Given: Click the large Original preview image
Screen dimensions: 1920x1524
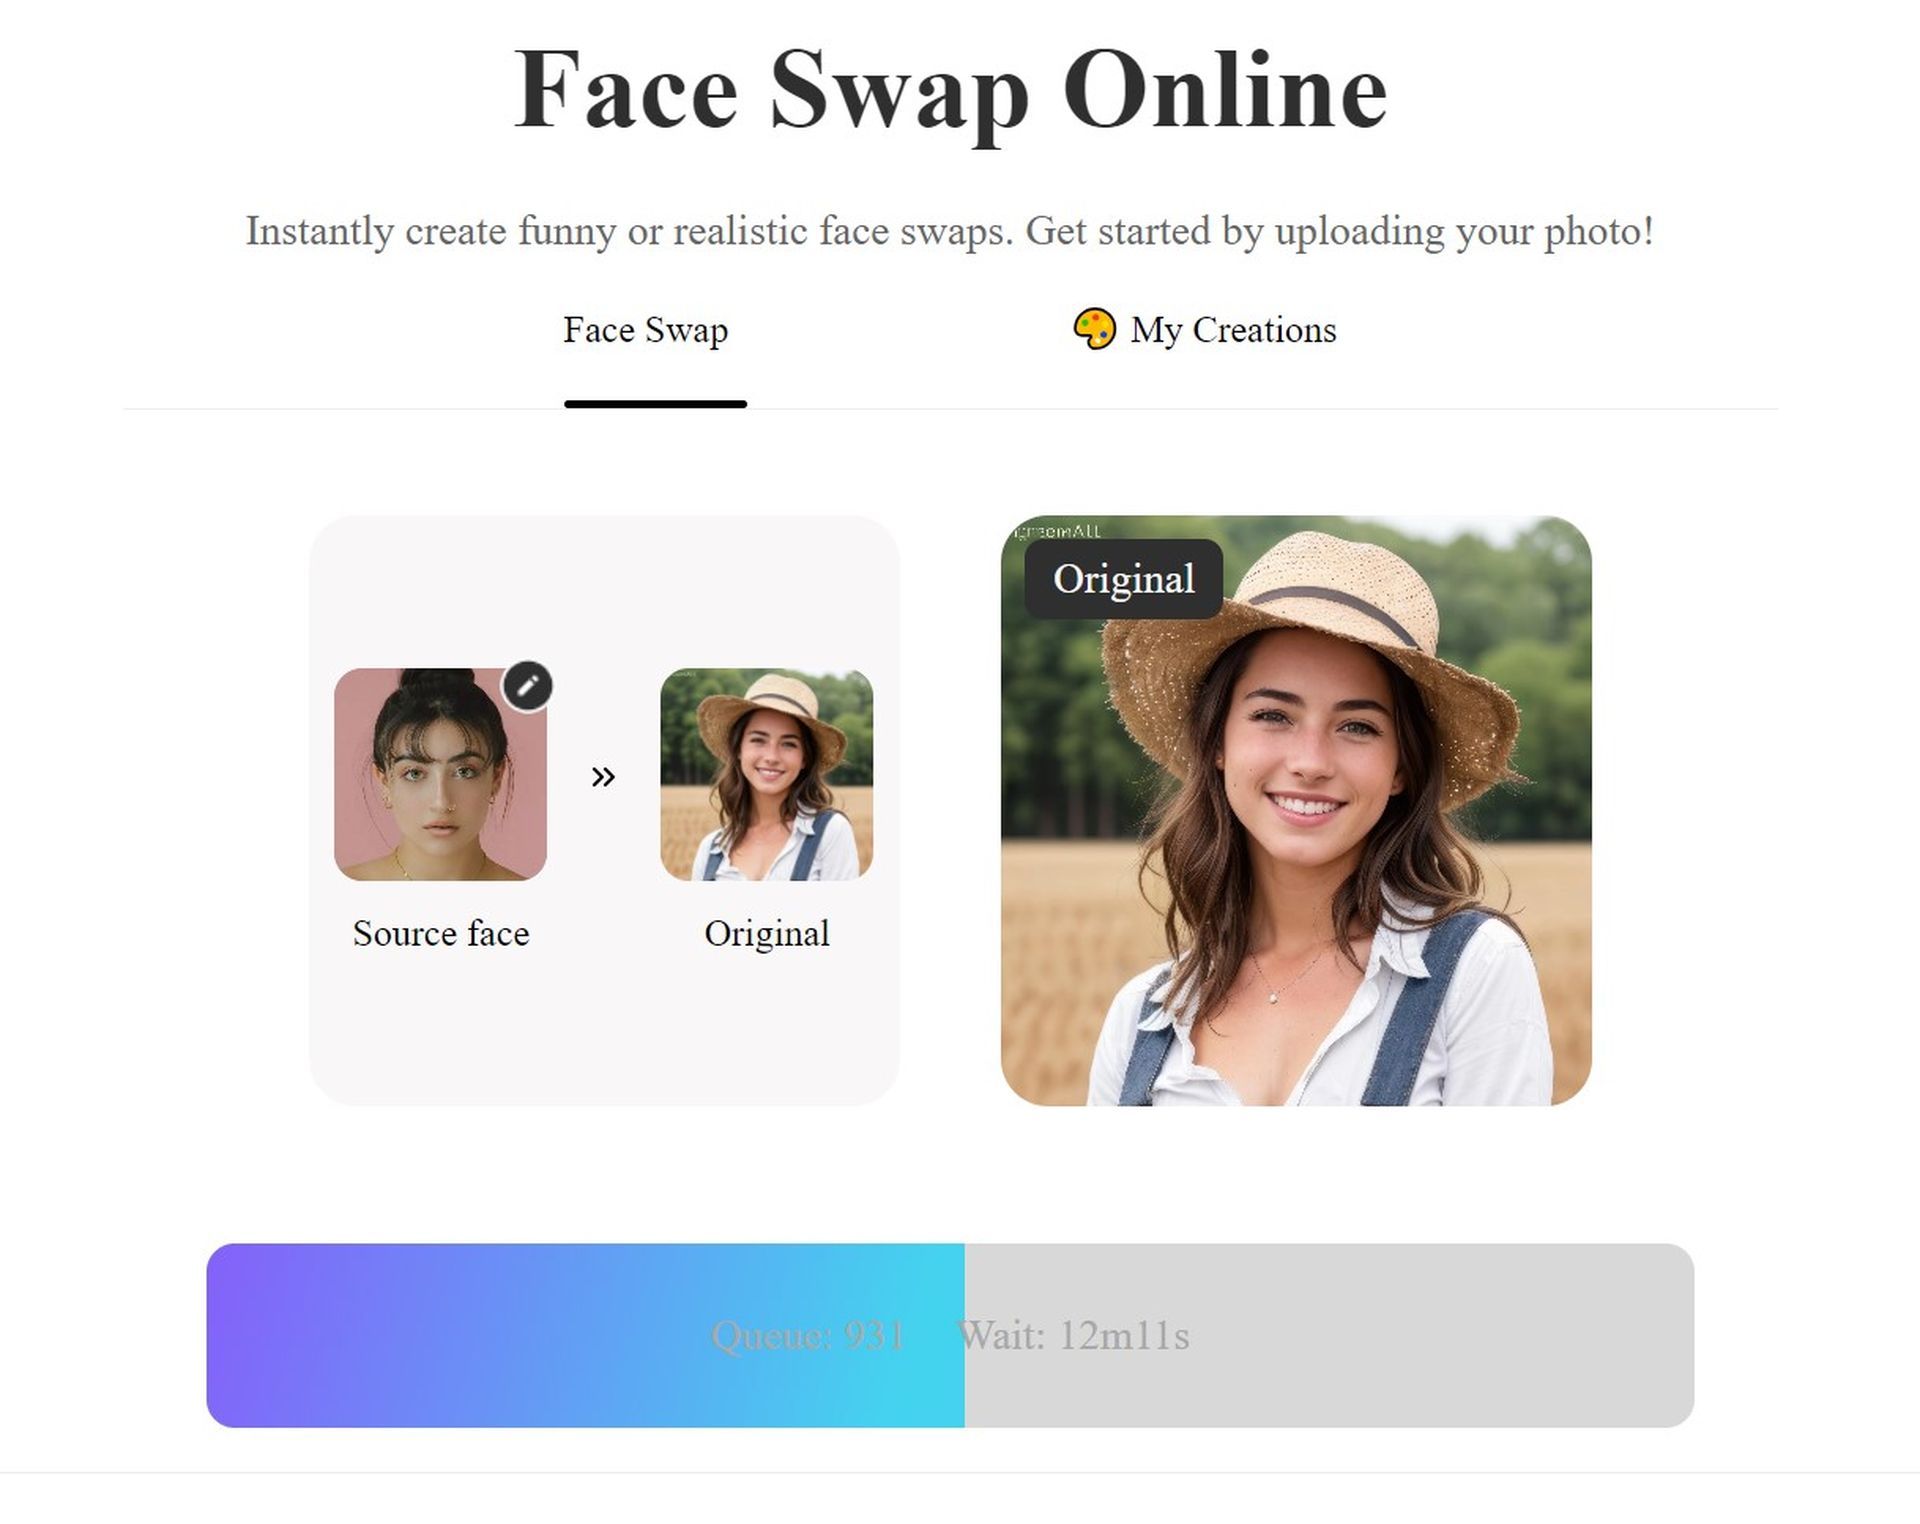Looking at the screenshot, I should click(1296, 810).
